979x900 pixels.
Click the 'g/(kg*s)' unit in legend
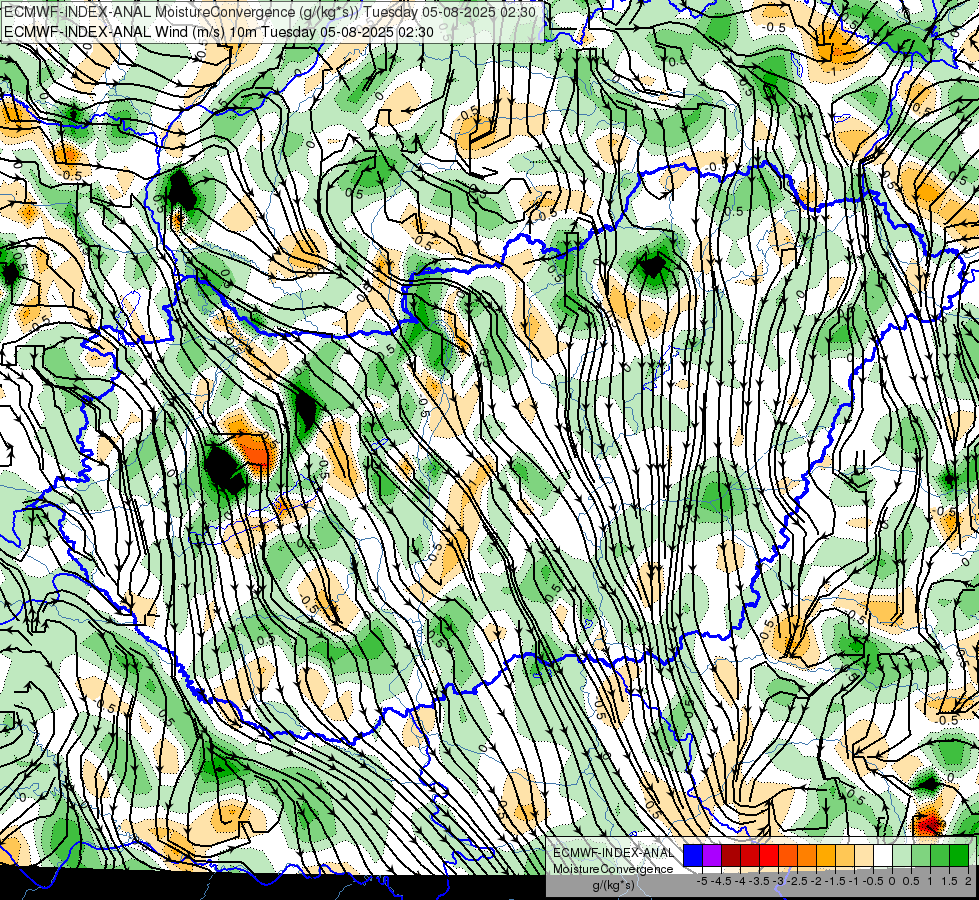coord(613,885)
